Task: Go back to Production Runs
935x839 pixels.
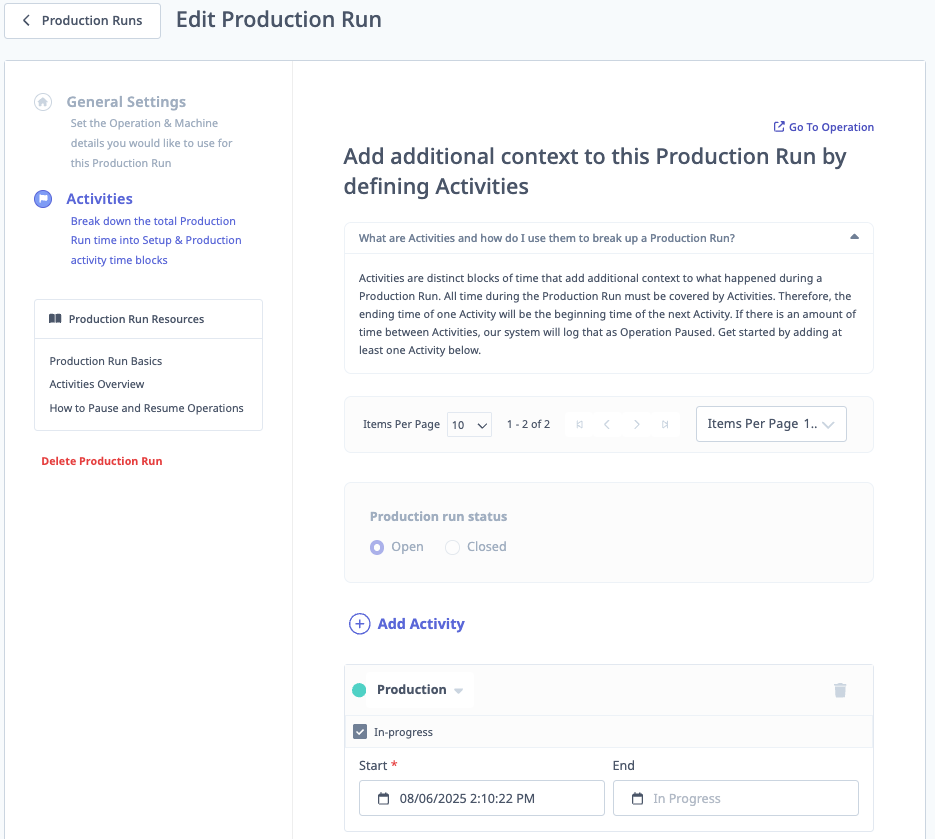Action: [82, 20]
